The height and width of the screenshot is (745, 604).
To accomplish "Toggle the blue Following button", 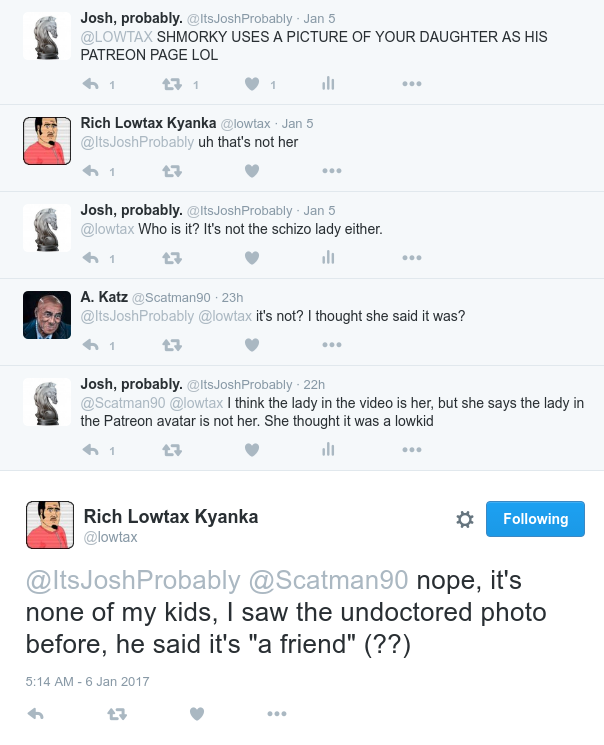I will [535, 519].
